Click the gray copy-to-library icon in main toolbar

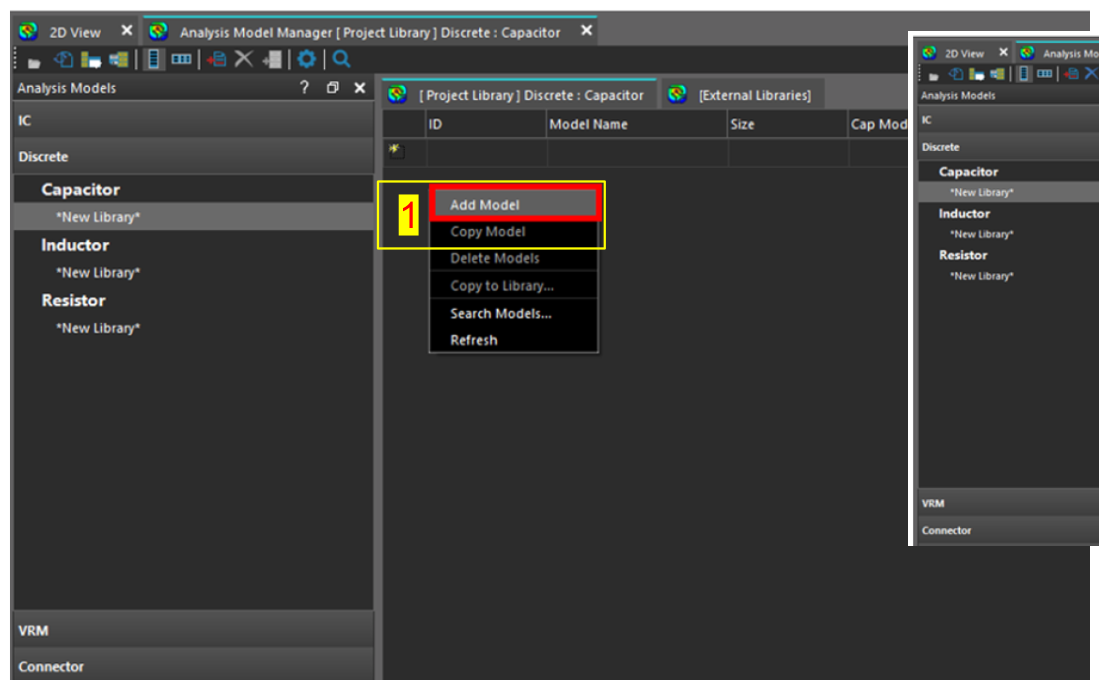tap(273, 60)
